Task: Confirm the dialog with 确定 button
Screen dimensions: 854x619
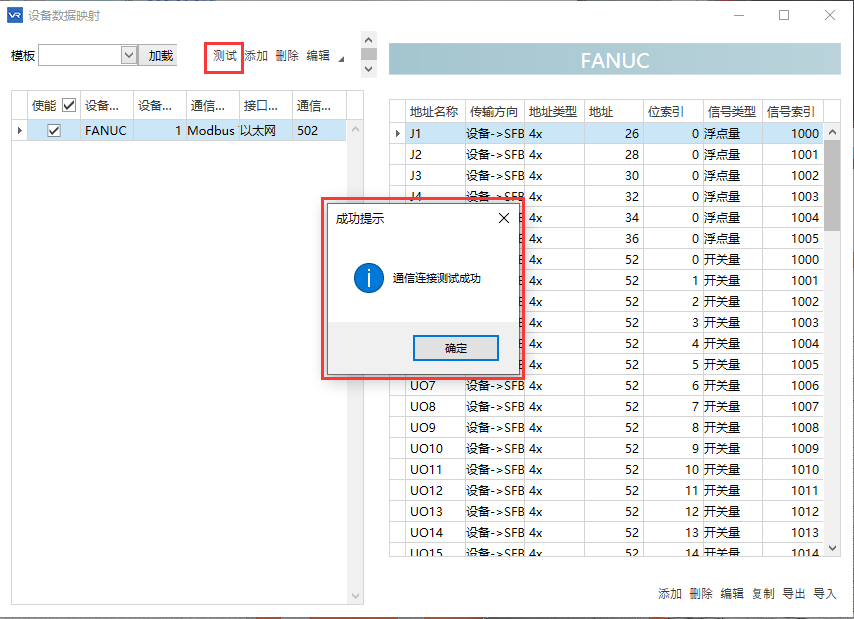Action: pyautogui.click(x=456, y=348)
